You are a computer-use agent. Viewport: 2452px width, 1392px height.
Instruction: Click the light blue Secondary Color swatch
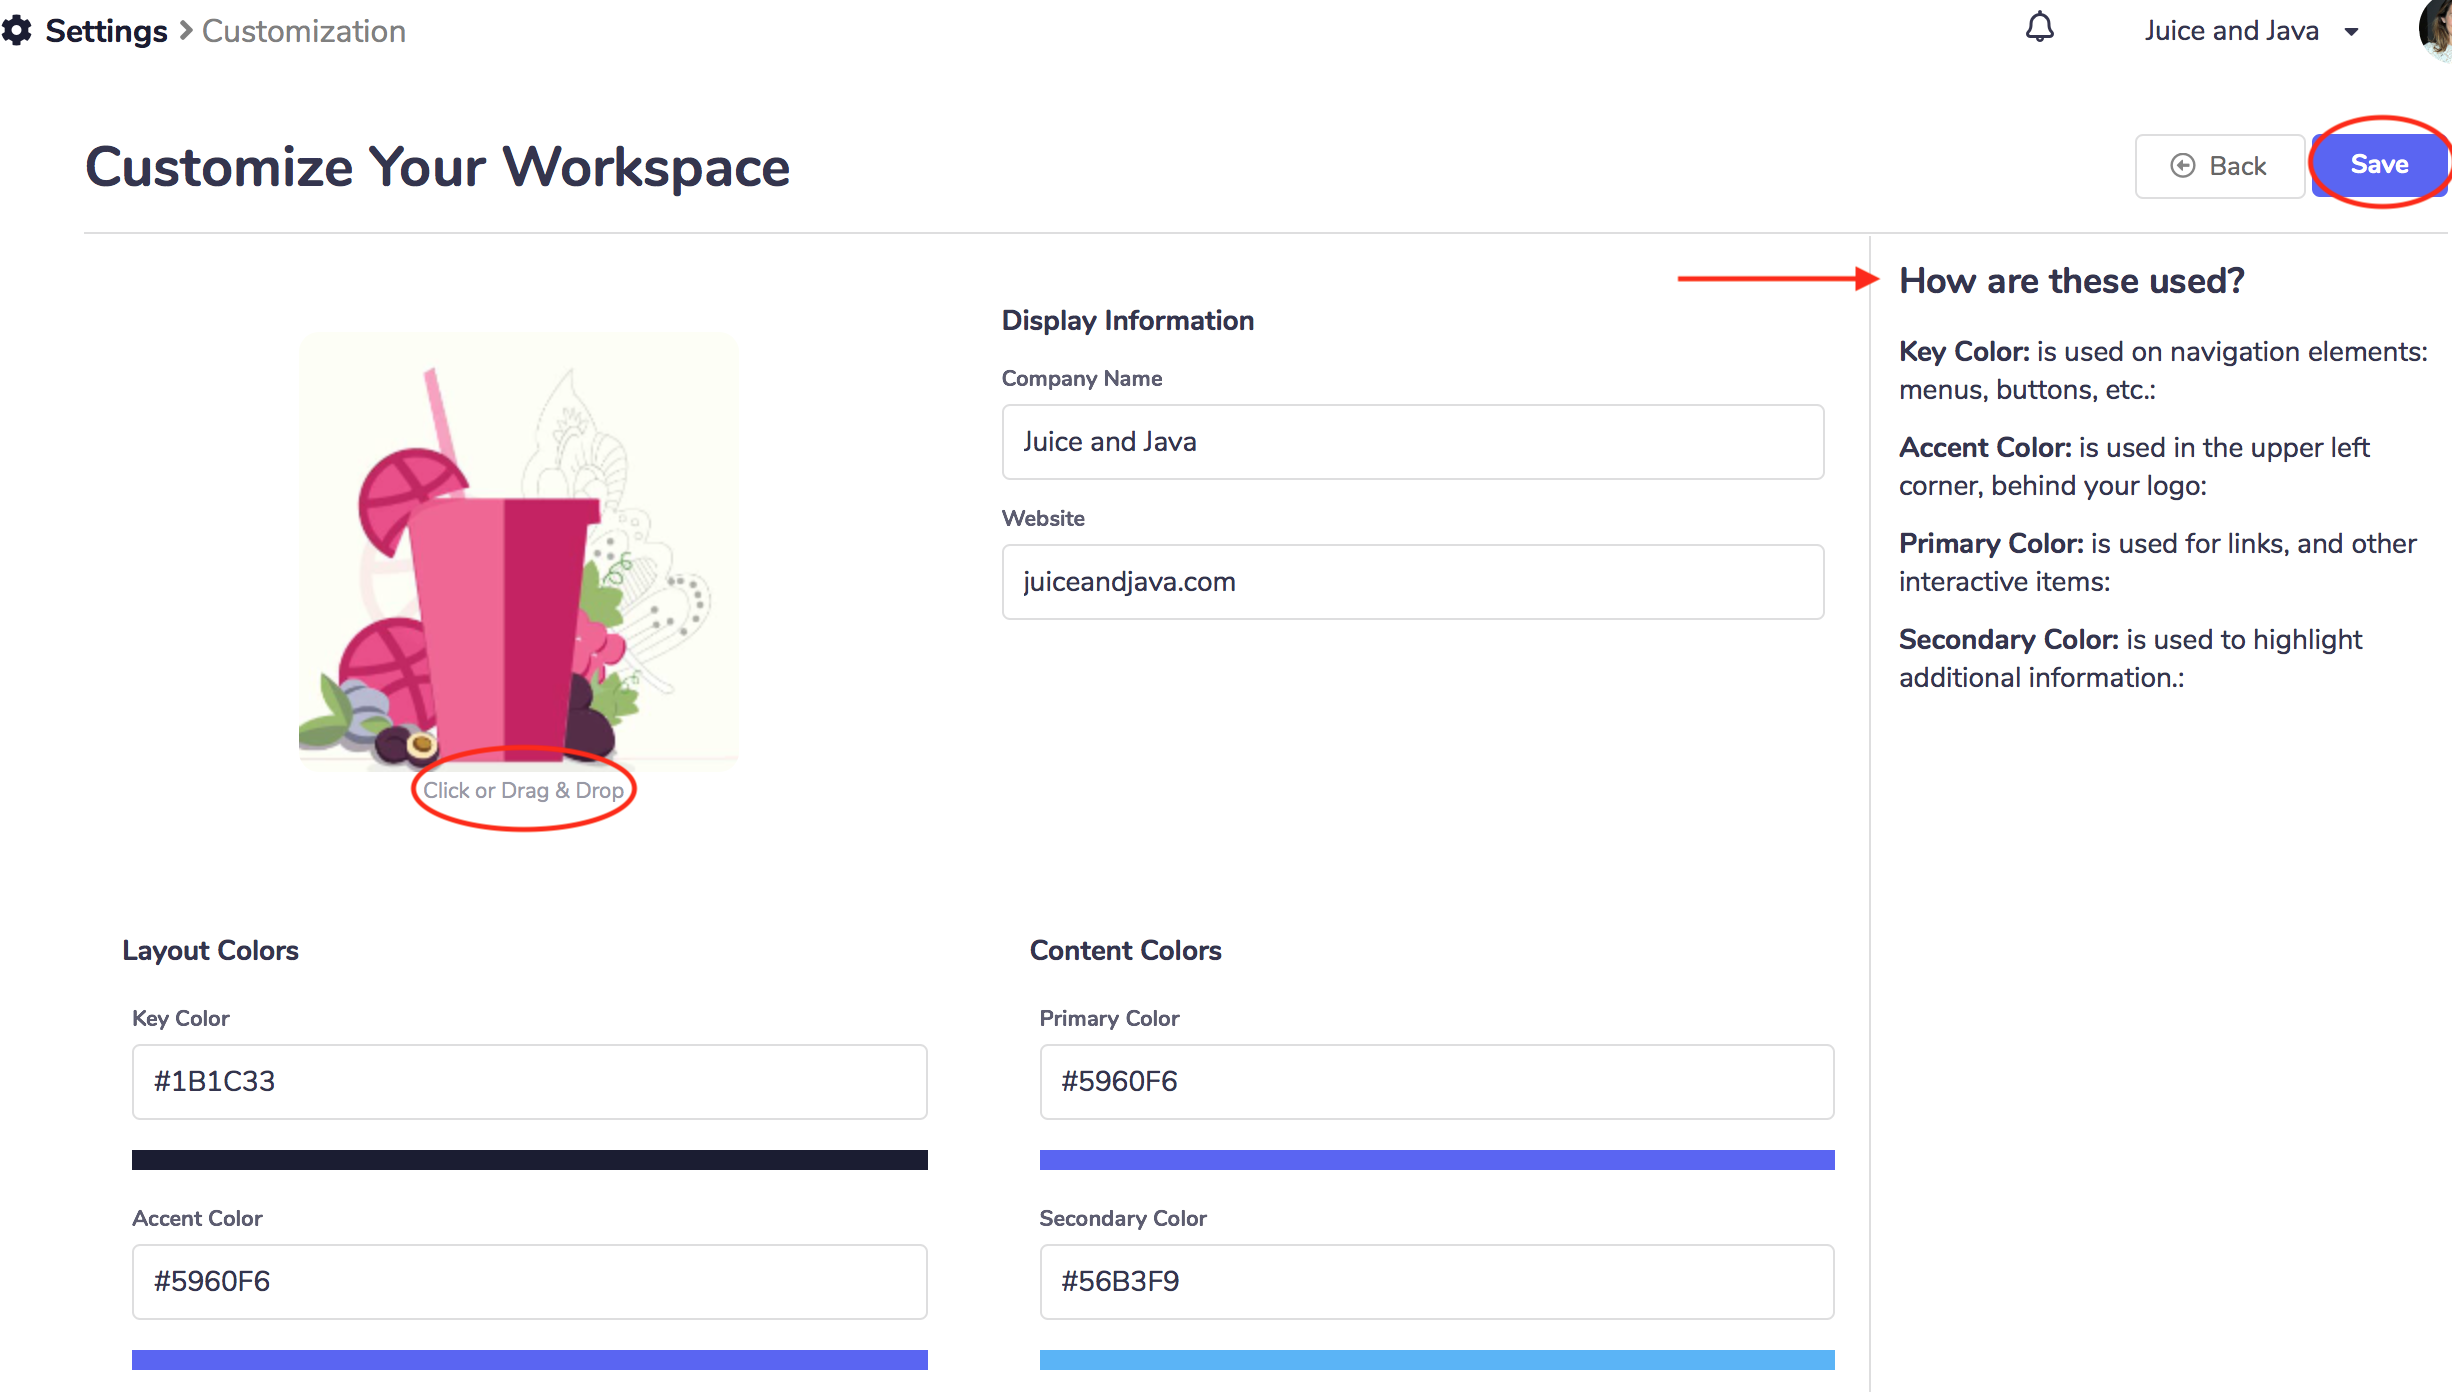pos(1436,1360)
